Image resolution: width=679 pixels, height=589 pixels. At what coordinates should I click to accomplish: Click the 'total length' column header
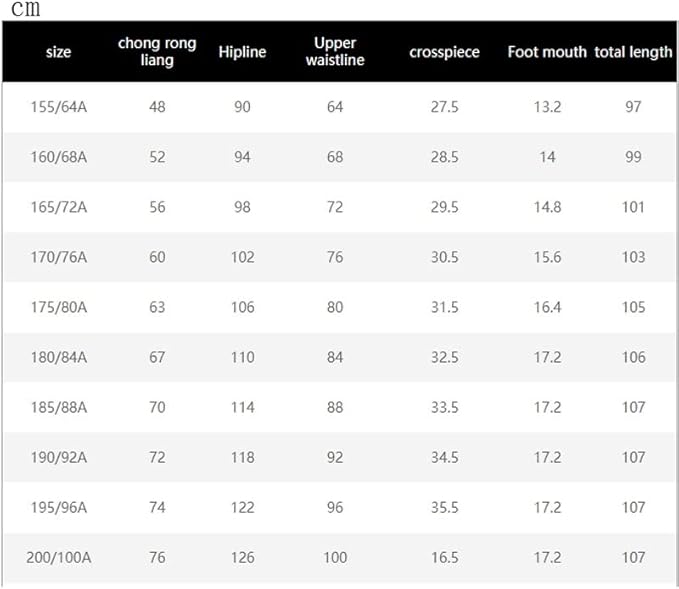(633, 52)
